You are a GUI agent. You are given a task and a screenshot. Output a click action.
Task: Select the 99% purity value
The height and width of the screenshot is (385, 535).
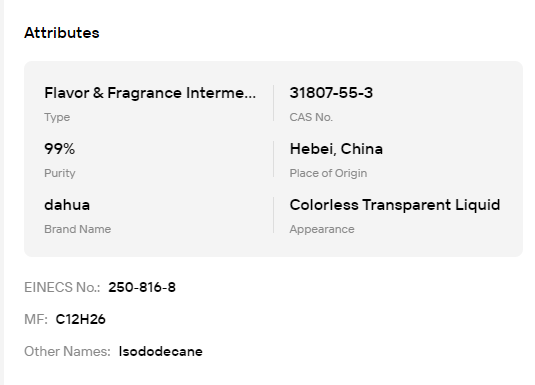[x=60, y=149]
